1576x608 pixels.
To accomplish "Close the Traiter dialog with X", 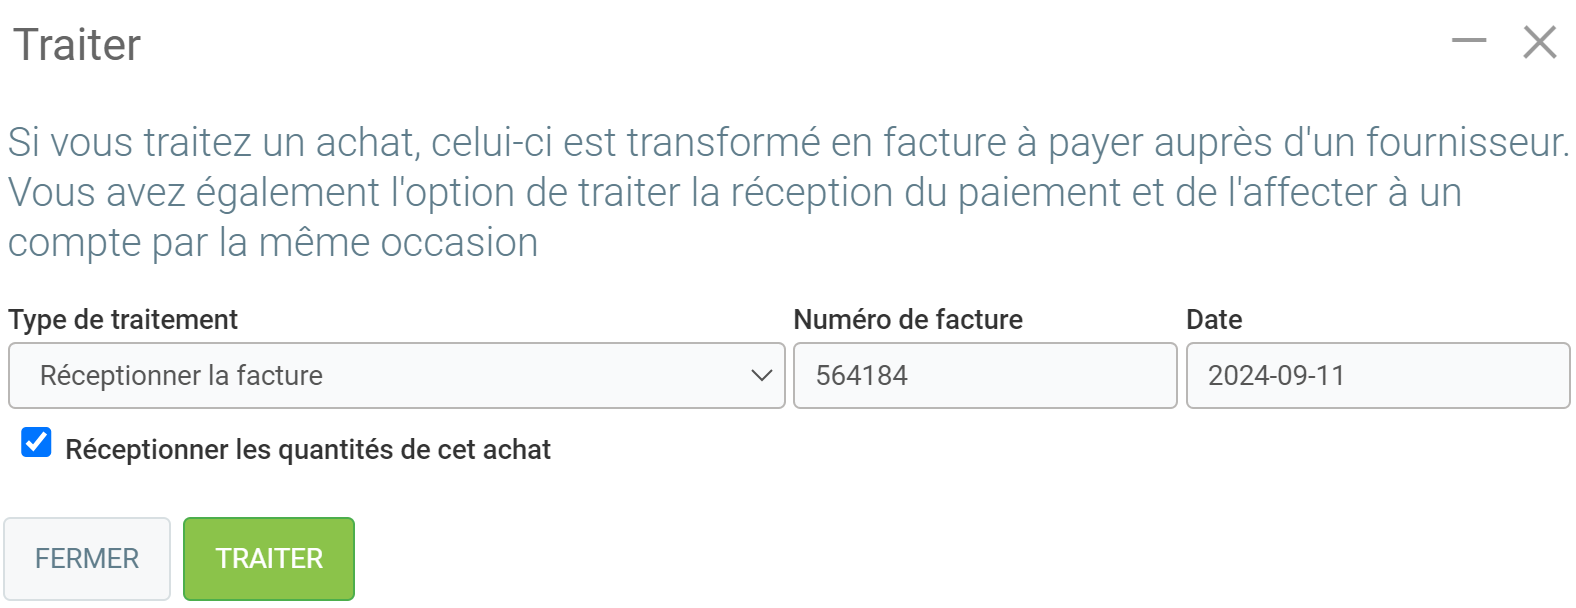I will pyautogui.click(x=1539, y=42).
